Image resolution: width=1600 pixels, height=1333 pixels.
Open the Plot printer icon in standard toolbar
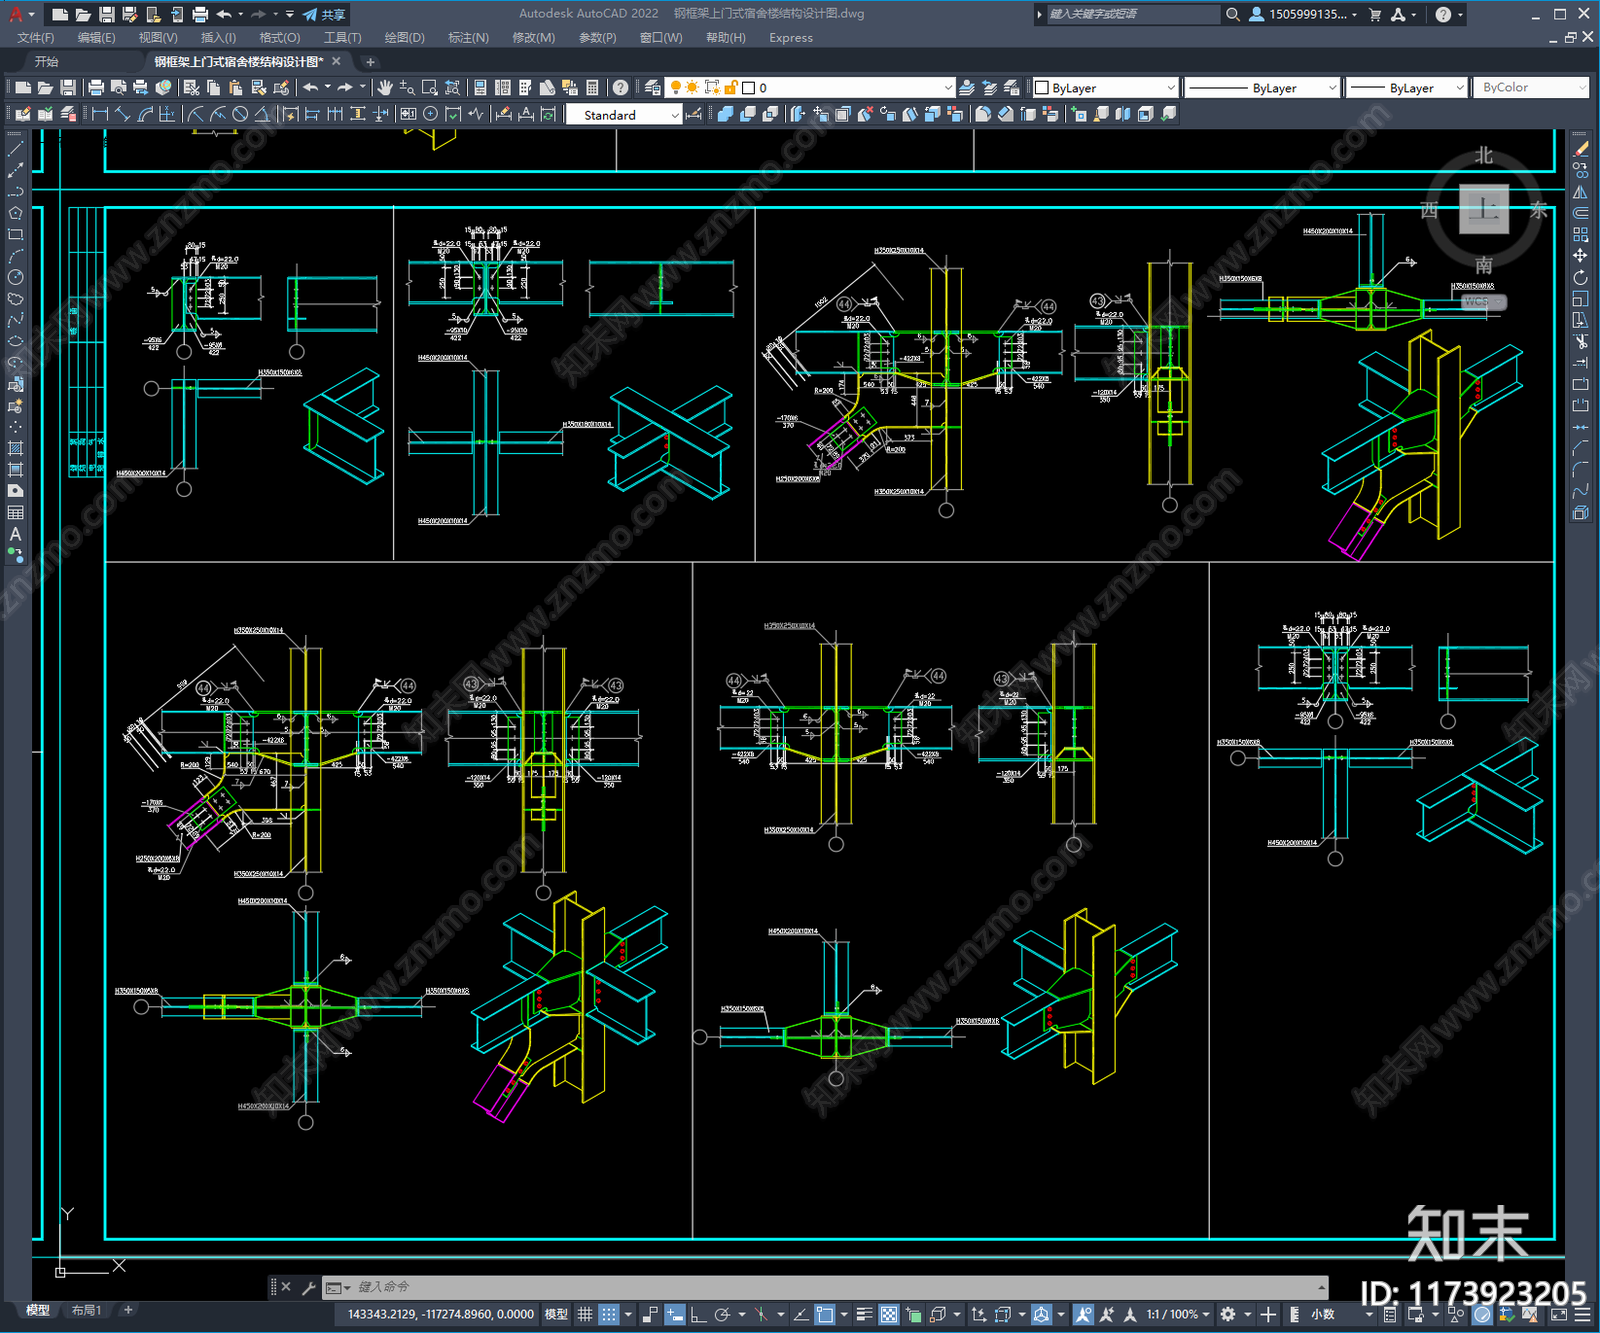click(96, 88)
